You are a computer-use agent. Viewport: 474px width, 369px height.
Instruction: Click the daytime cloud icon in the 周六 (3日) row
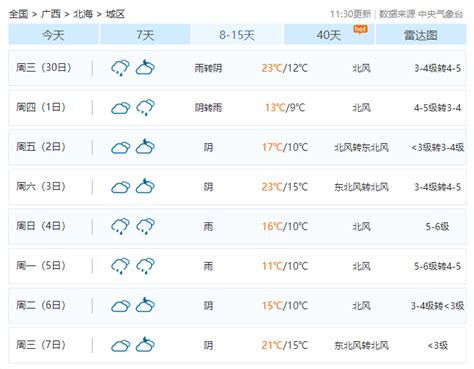pos(120,187)
